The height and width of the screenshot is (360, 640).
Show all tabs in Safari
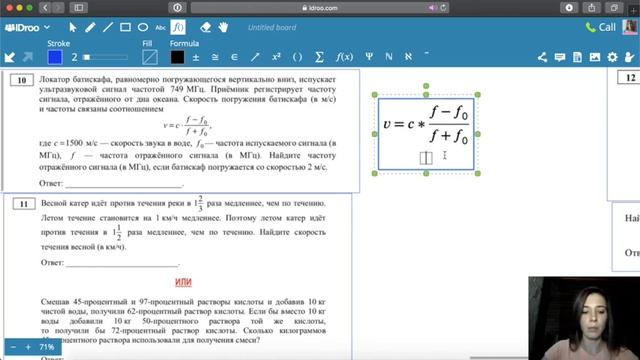pos(614,8)
